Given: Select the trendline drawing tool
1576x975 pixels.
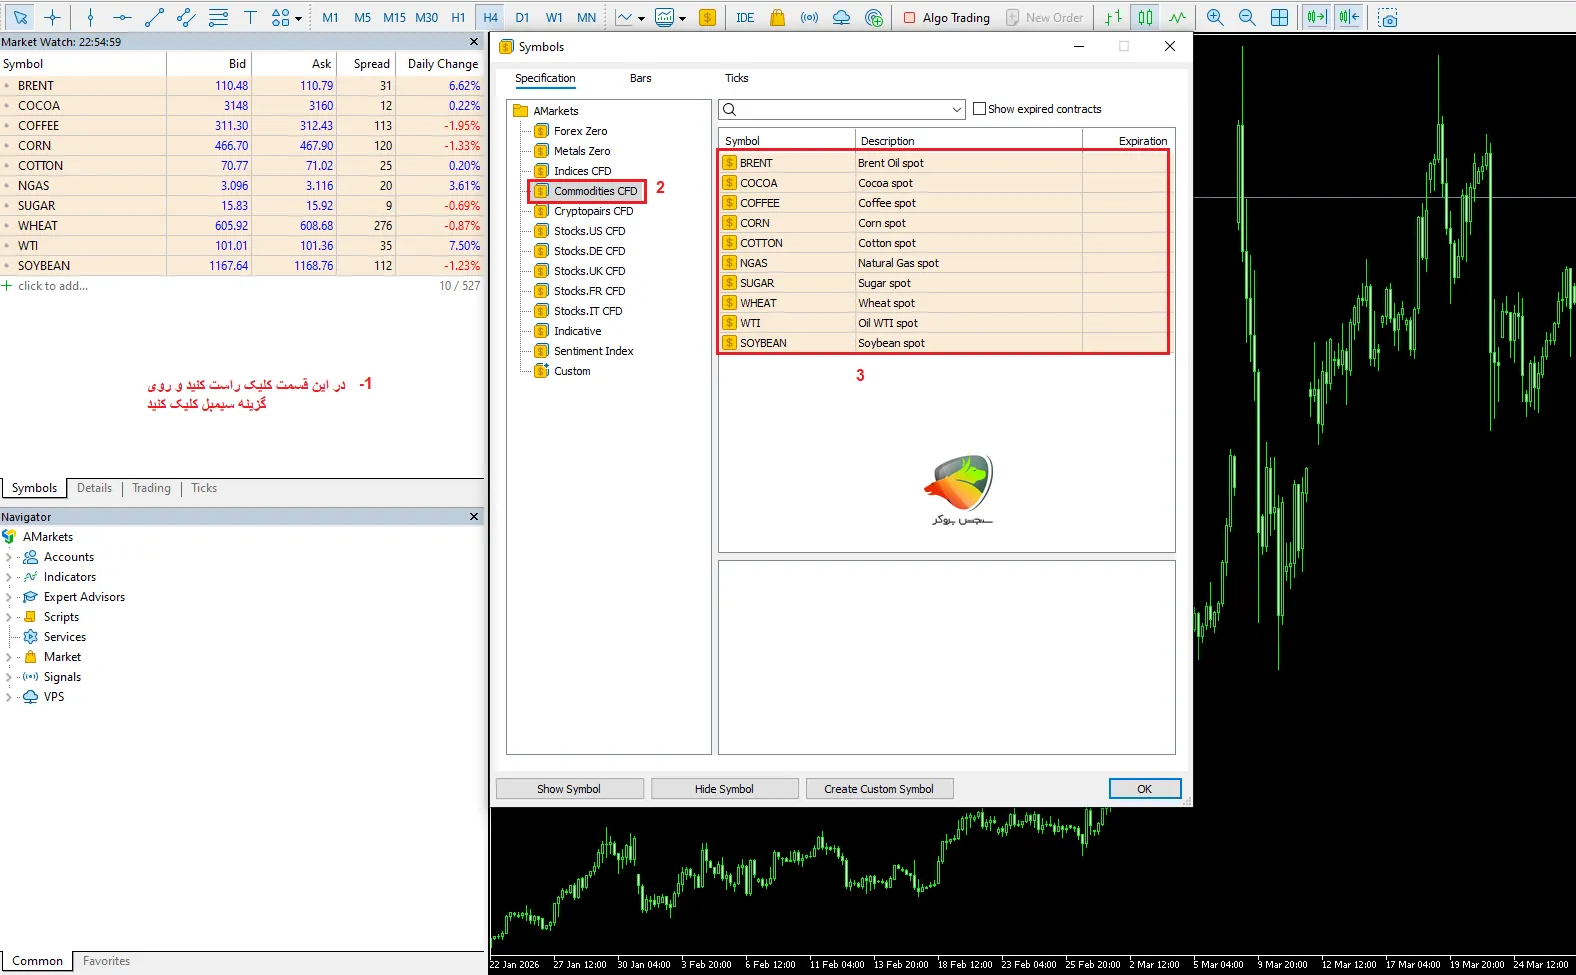Looking at the screenshot, I should [x=154, y=17].
